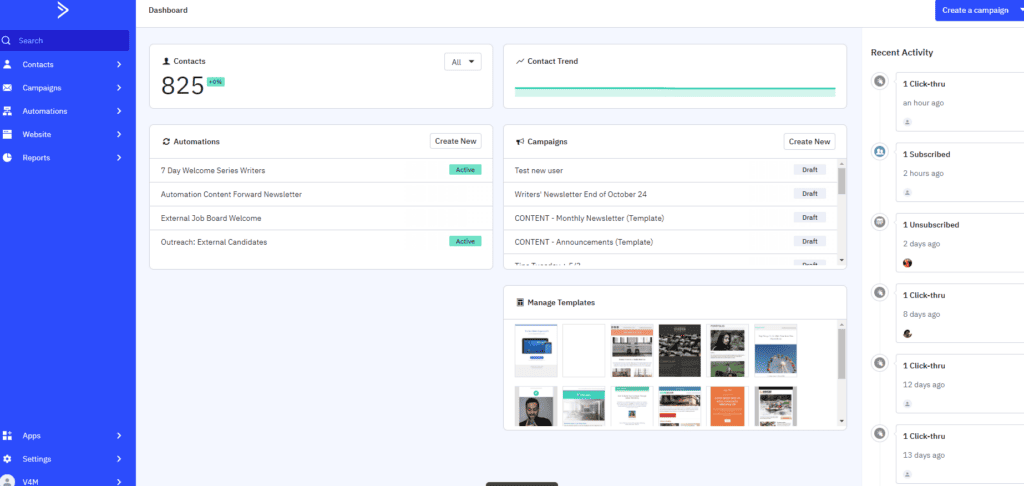Select the orange template thumbnail
Image resolution: width=1024 pixels, height=486 pixels.
pos(728,406)
